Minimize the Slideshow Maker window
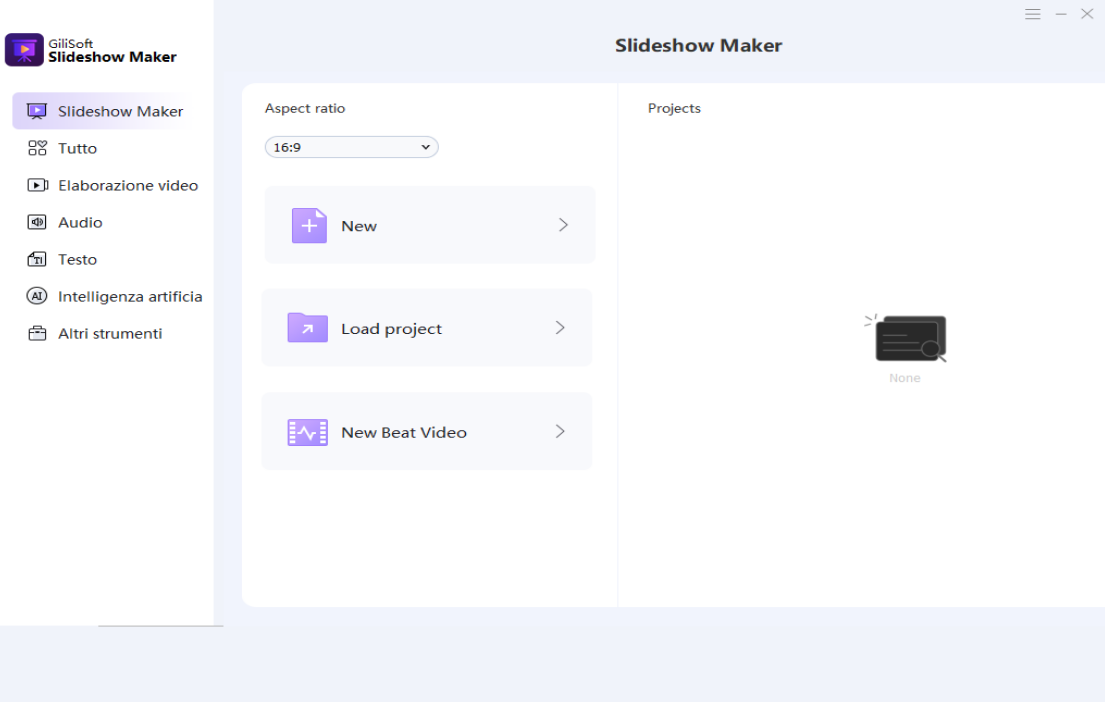 [x=1061, y=14]
